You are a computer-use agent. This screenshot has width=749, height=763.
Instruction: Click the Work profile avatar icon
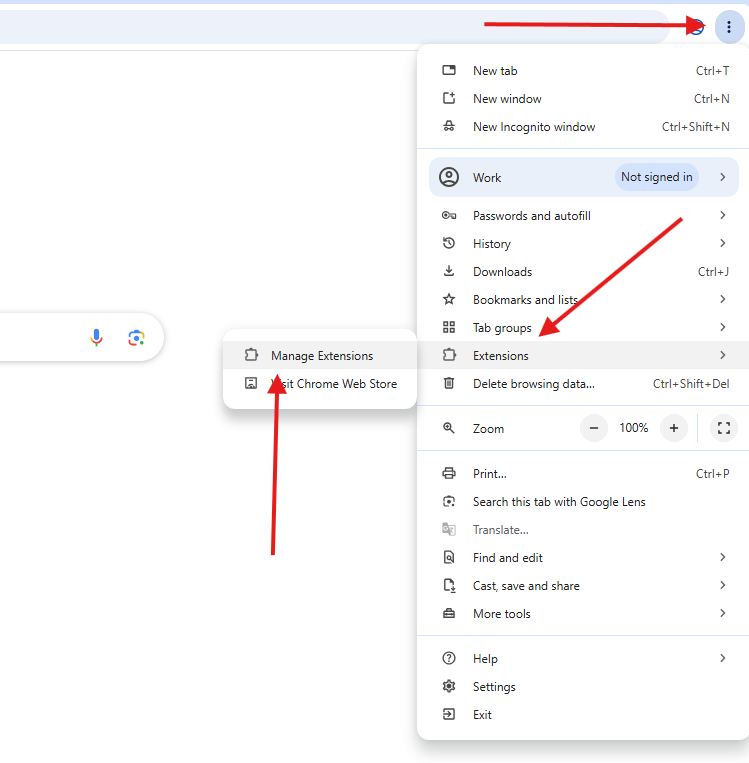pos(449,177)
